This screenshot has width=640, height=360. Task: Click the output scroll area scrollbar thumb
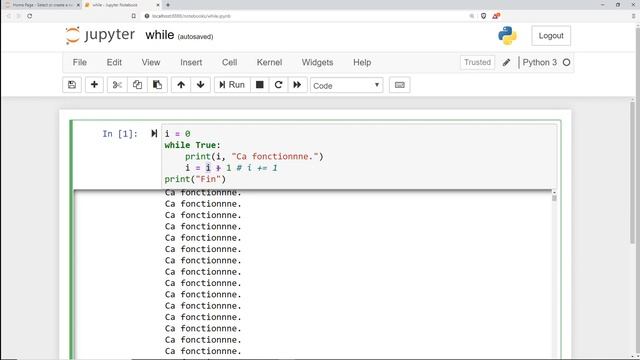tap(554, 198)
